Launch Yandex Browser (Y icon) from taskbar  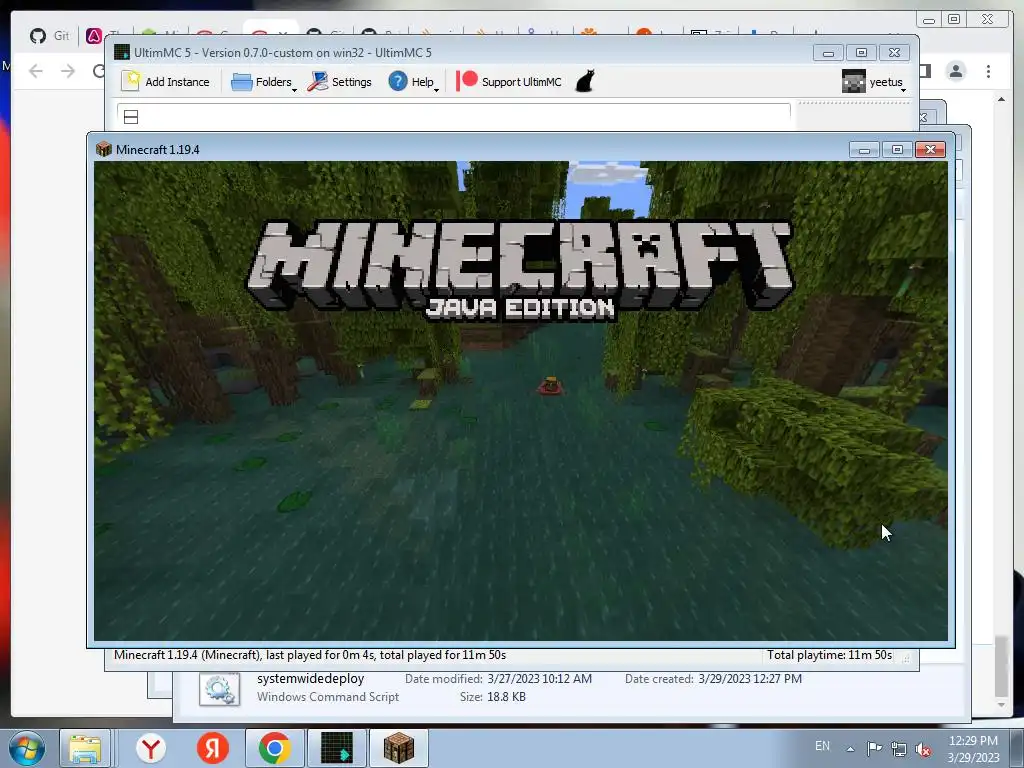tap(151, 748)
